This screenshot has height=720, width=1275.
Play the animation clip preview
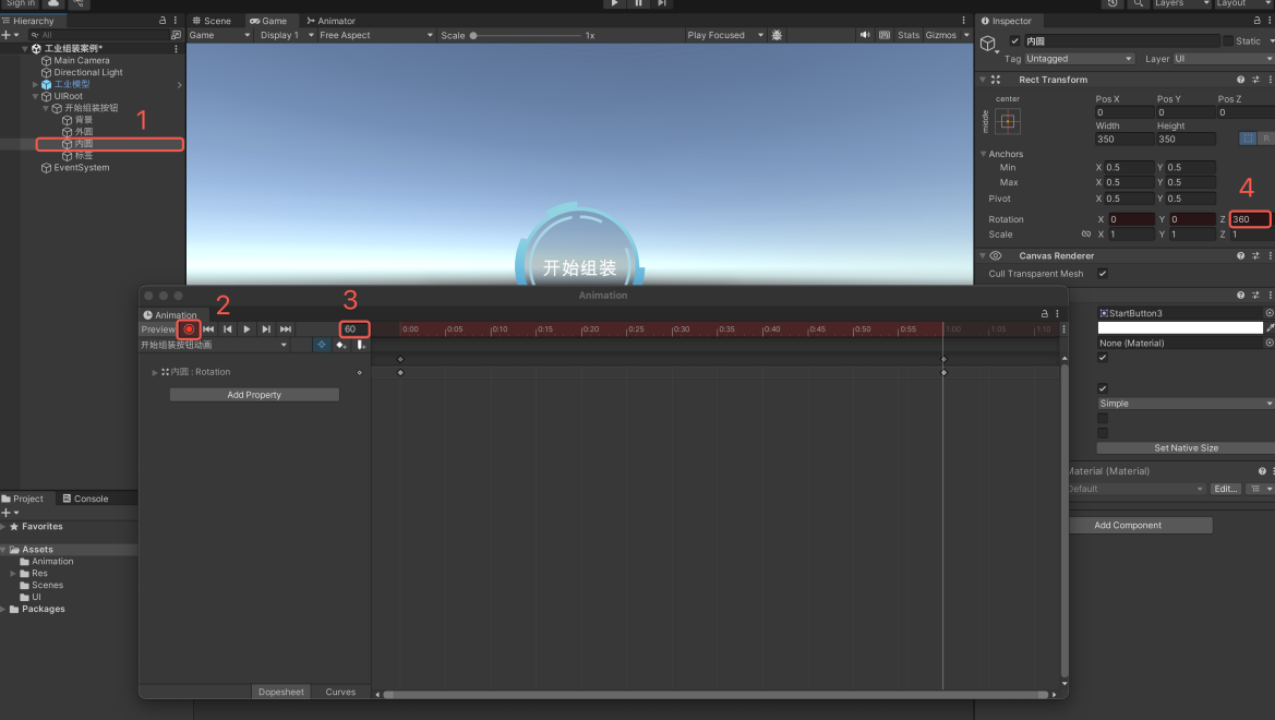click(x=247, y=329)
